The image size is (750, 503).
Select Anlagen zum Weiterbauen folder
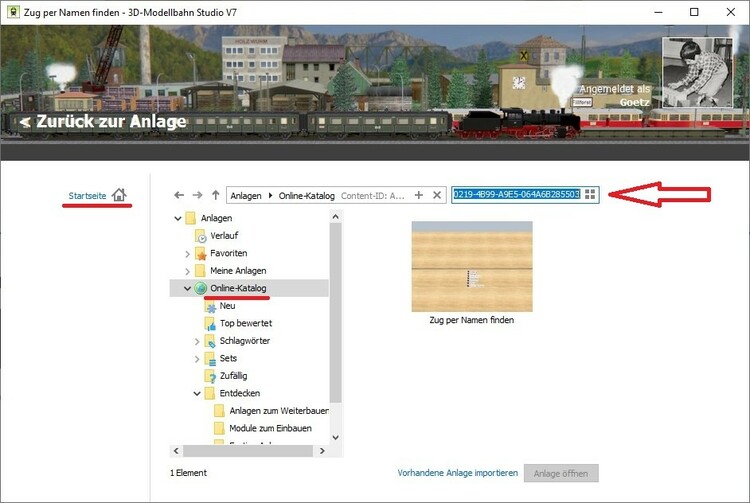(x=279, y=411)
